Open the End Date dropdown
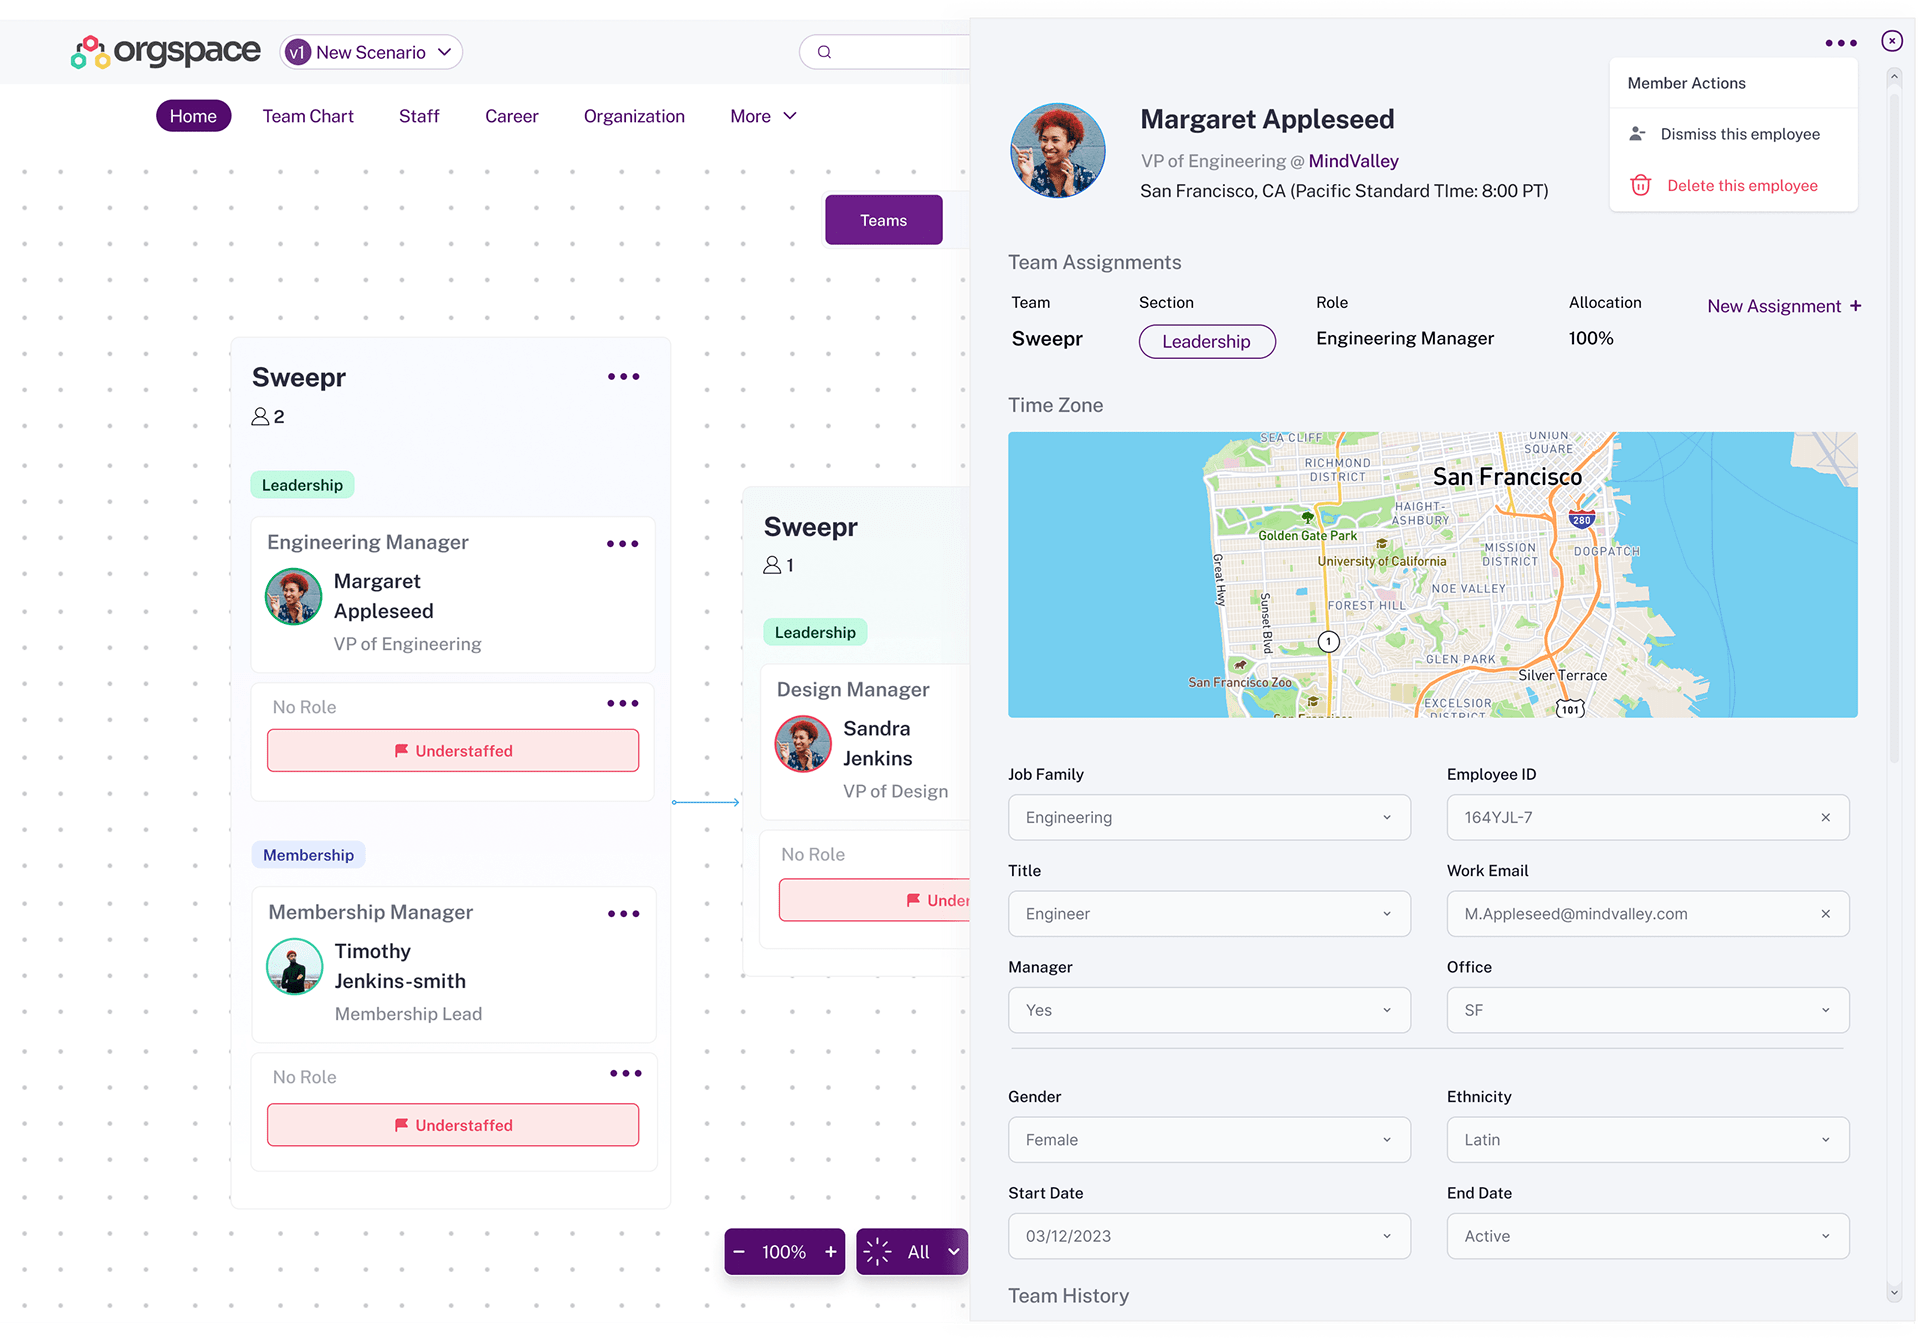The width and height of the screenshot is (1920, 1339). (1648, 1236)
